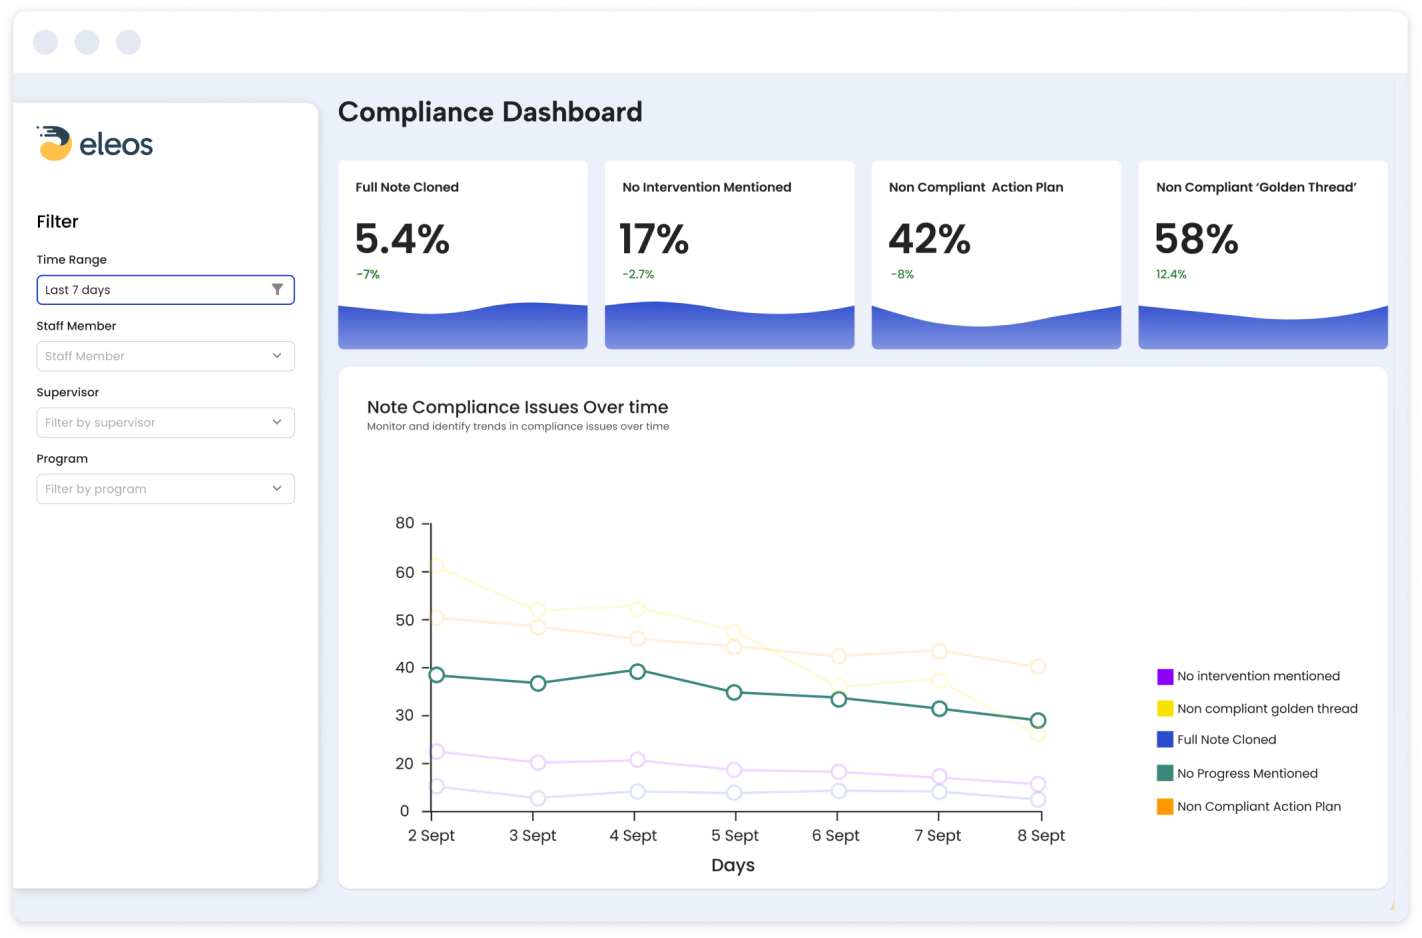Click the green data point at 7 Sept
Viewport: 1422px width, 938px height.
coord(939,709)
